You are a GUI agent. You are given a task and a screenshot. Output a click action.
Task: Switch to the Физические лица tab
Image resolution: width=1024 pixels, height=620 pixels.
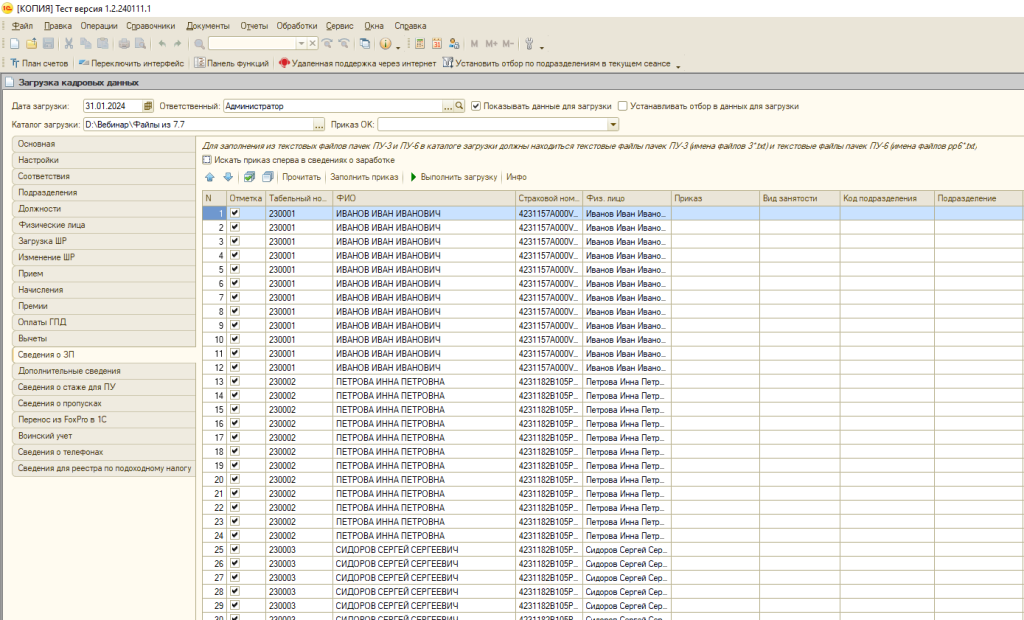(x=52, y=225)
